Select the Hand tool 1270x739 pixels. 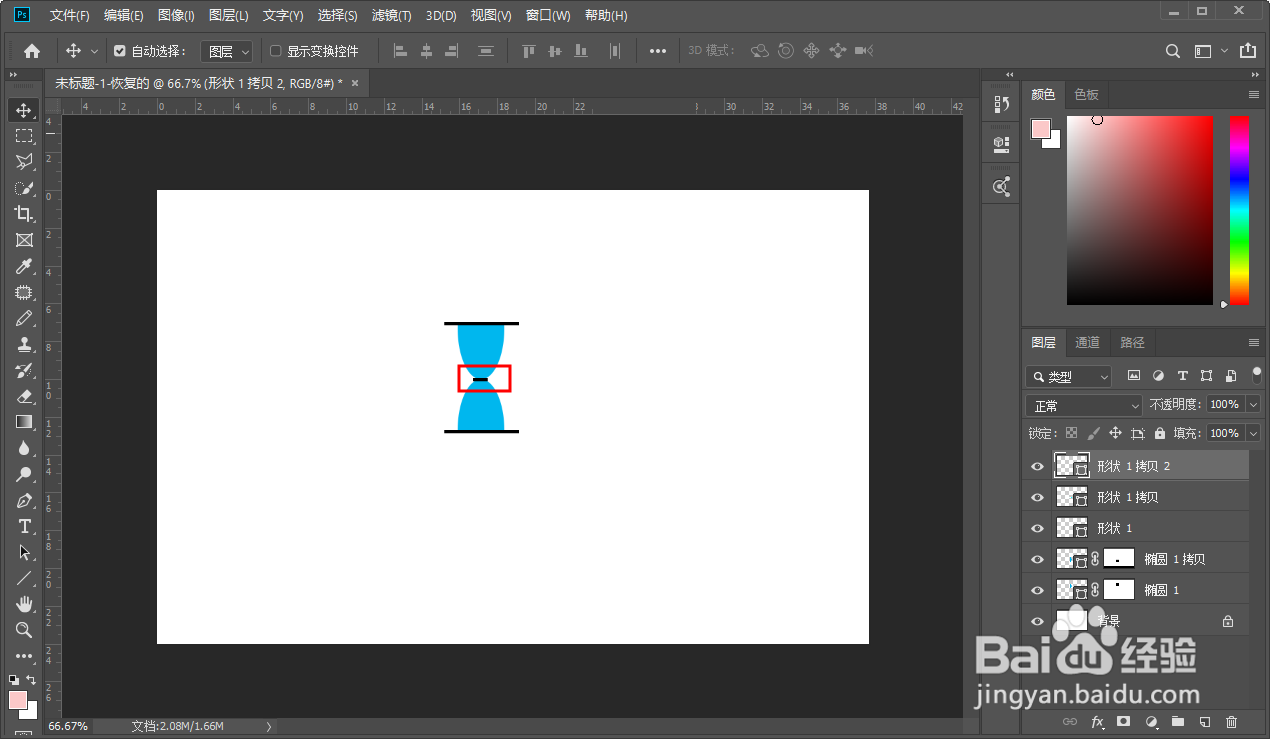(x=24, y=604)
